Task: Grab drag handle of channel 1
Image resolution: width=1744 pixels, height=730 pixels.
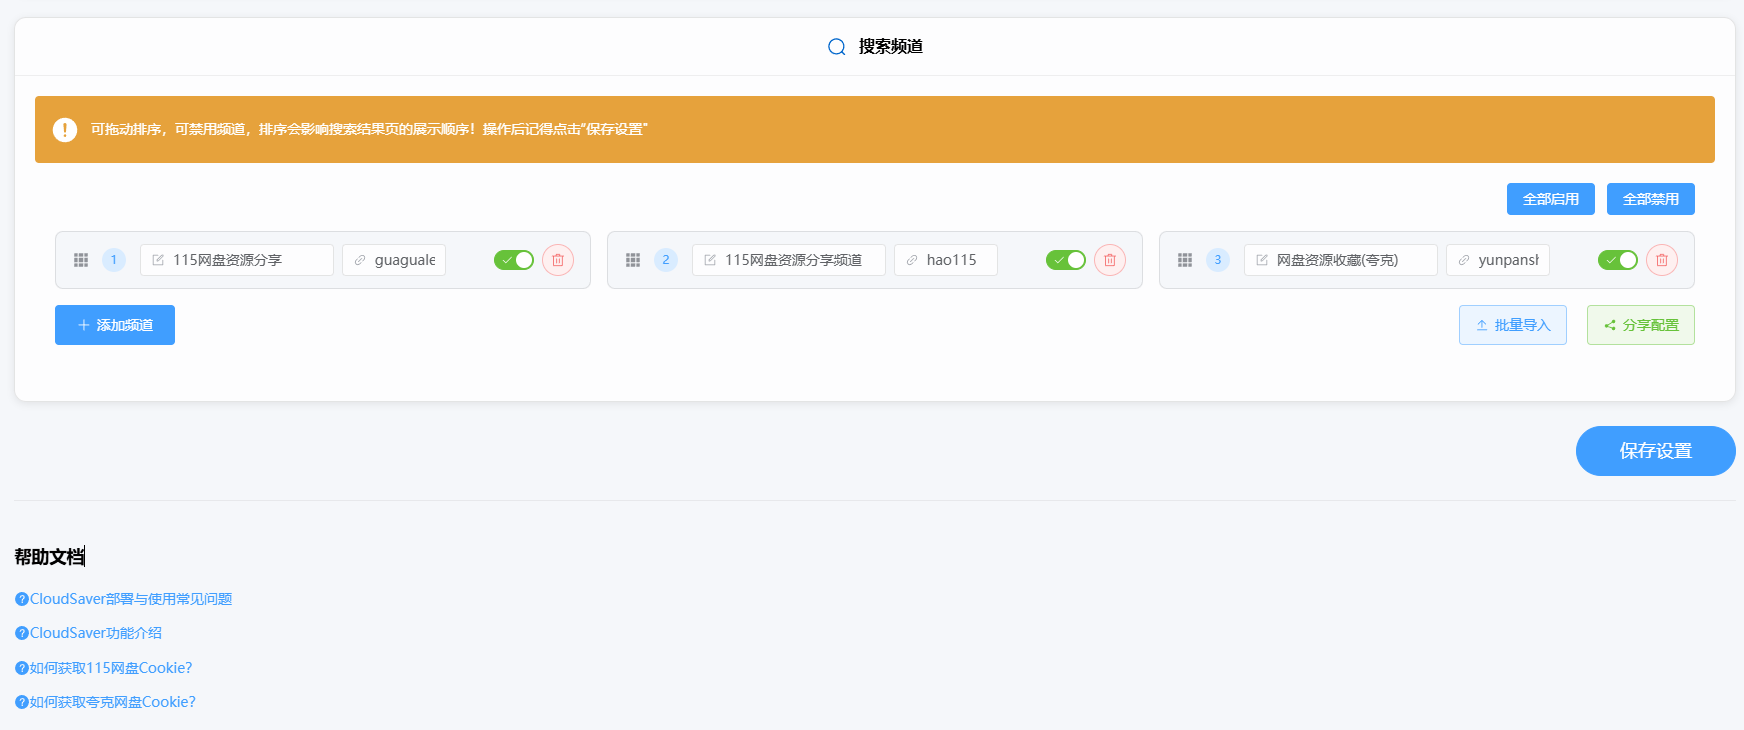Action: pos(81,260)
